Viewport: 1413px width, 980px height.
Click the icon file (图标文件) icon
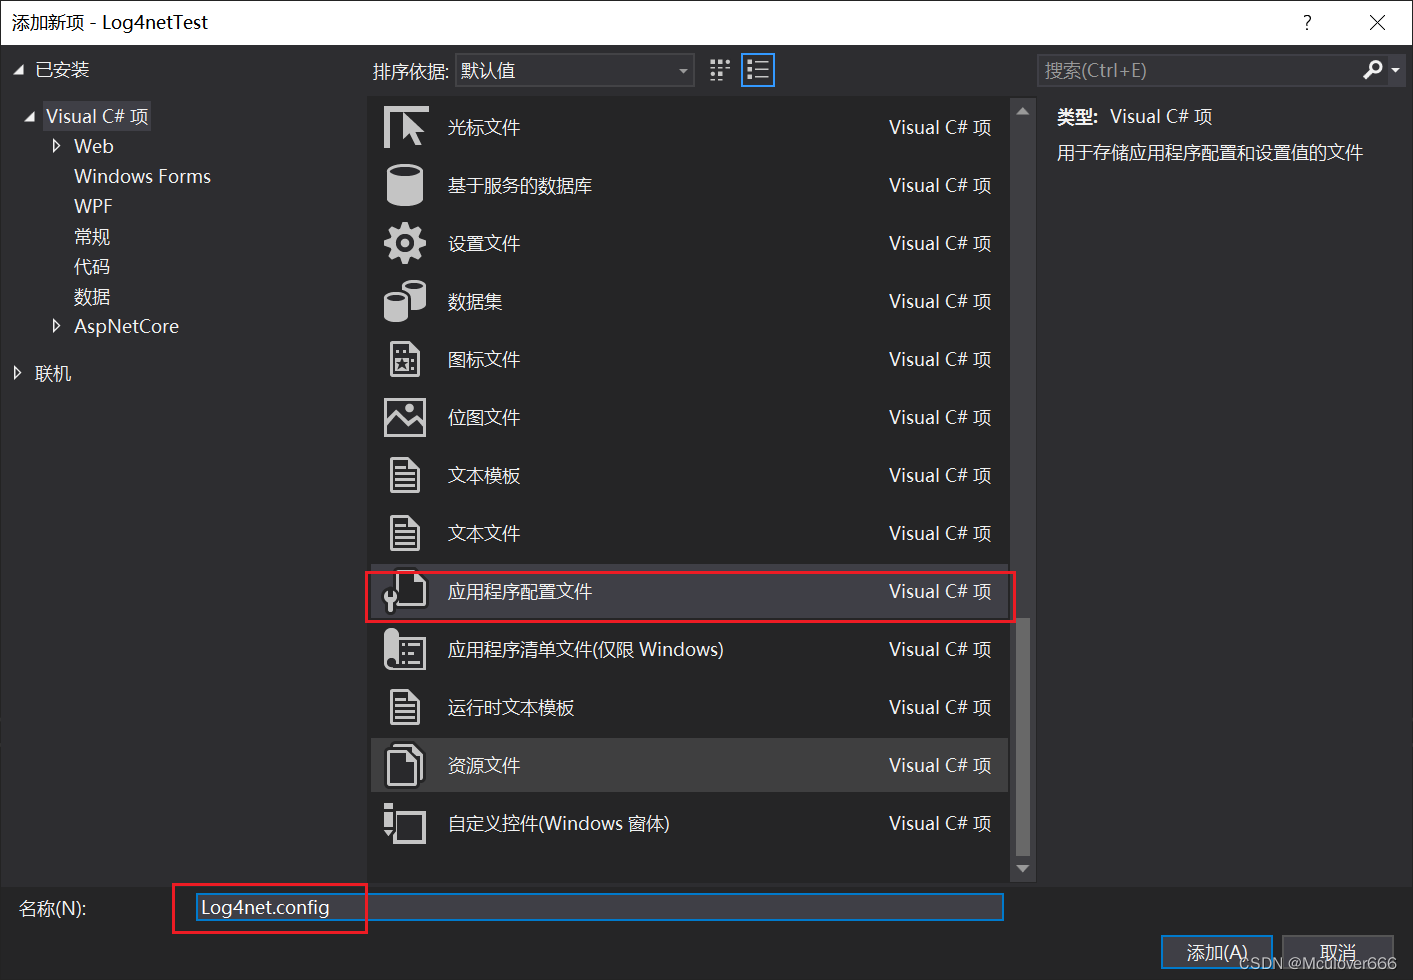[405, 359]
